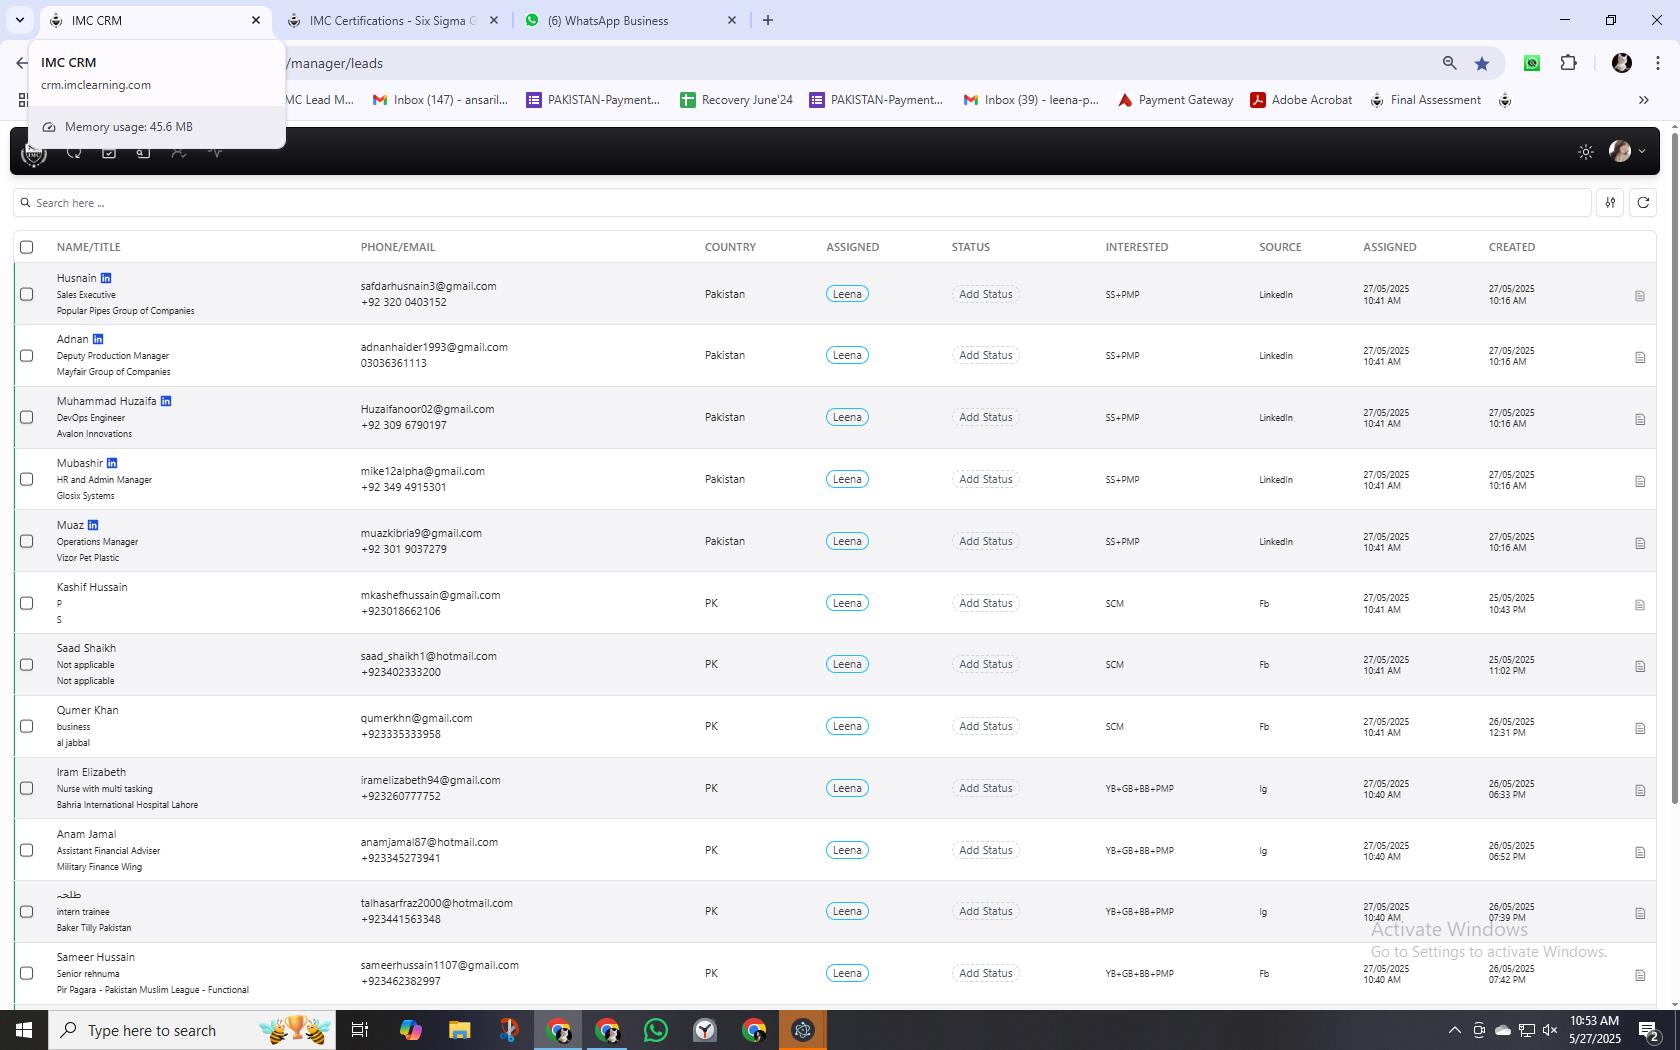This screenshot has height=1050, width=1680.
Task: Click the user-check icon in CRM navbar
Action: (x=179, y=152)
